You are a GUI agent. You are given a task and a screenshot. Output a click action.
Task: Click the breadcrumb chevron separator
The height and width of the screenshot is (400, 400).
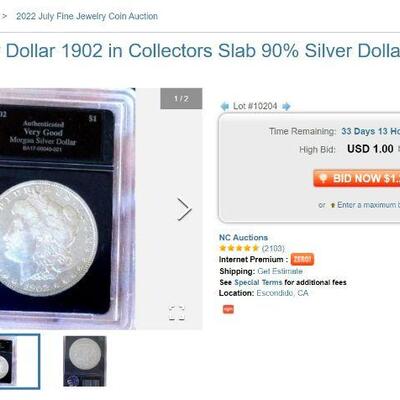(4, 16)
